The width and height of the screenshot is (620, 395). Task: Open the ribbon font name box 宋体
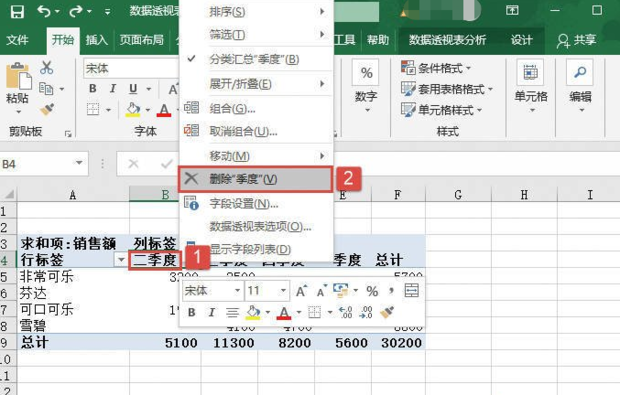[130, 68]
